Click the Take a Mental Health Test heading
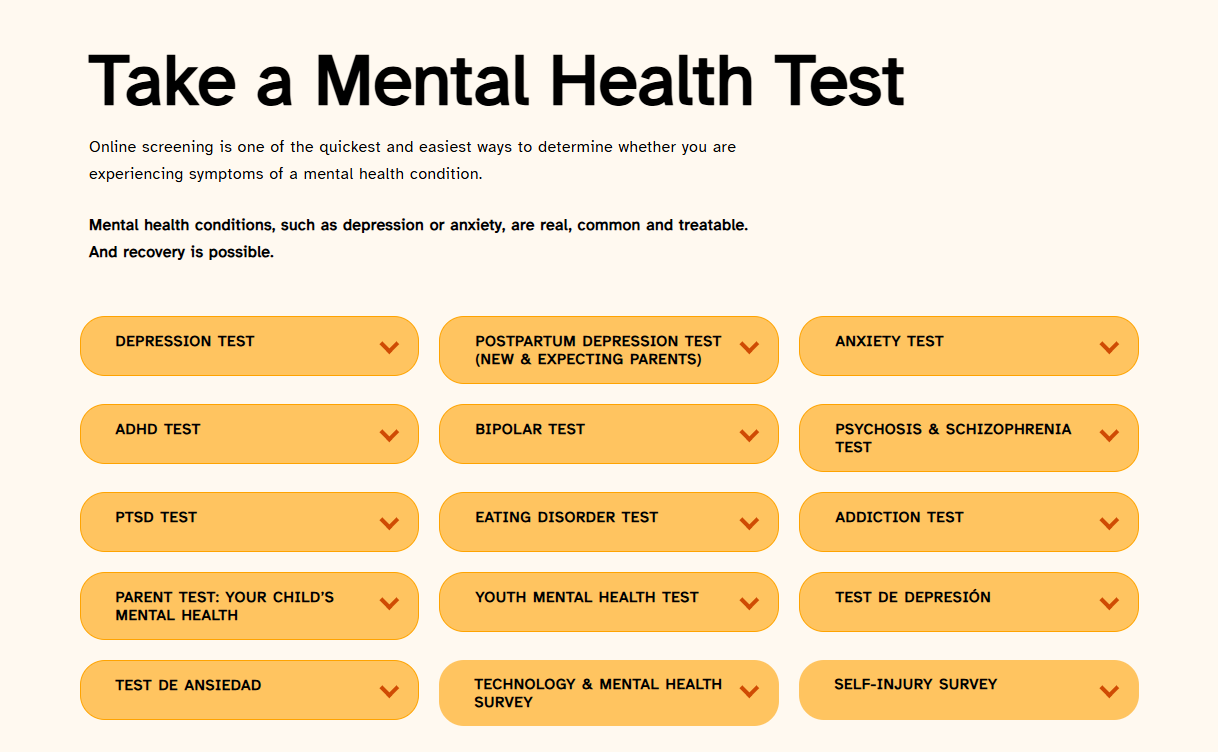 point(496,80)
